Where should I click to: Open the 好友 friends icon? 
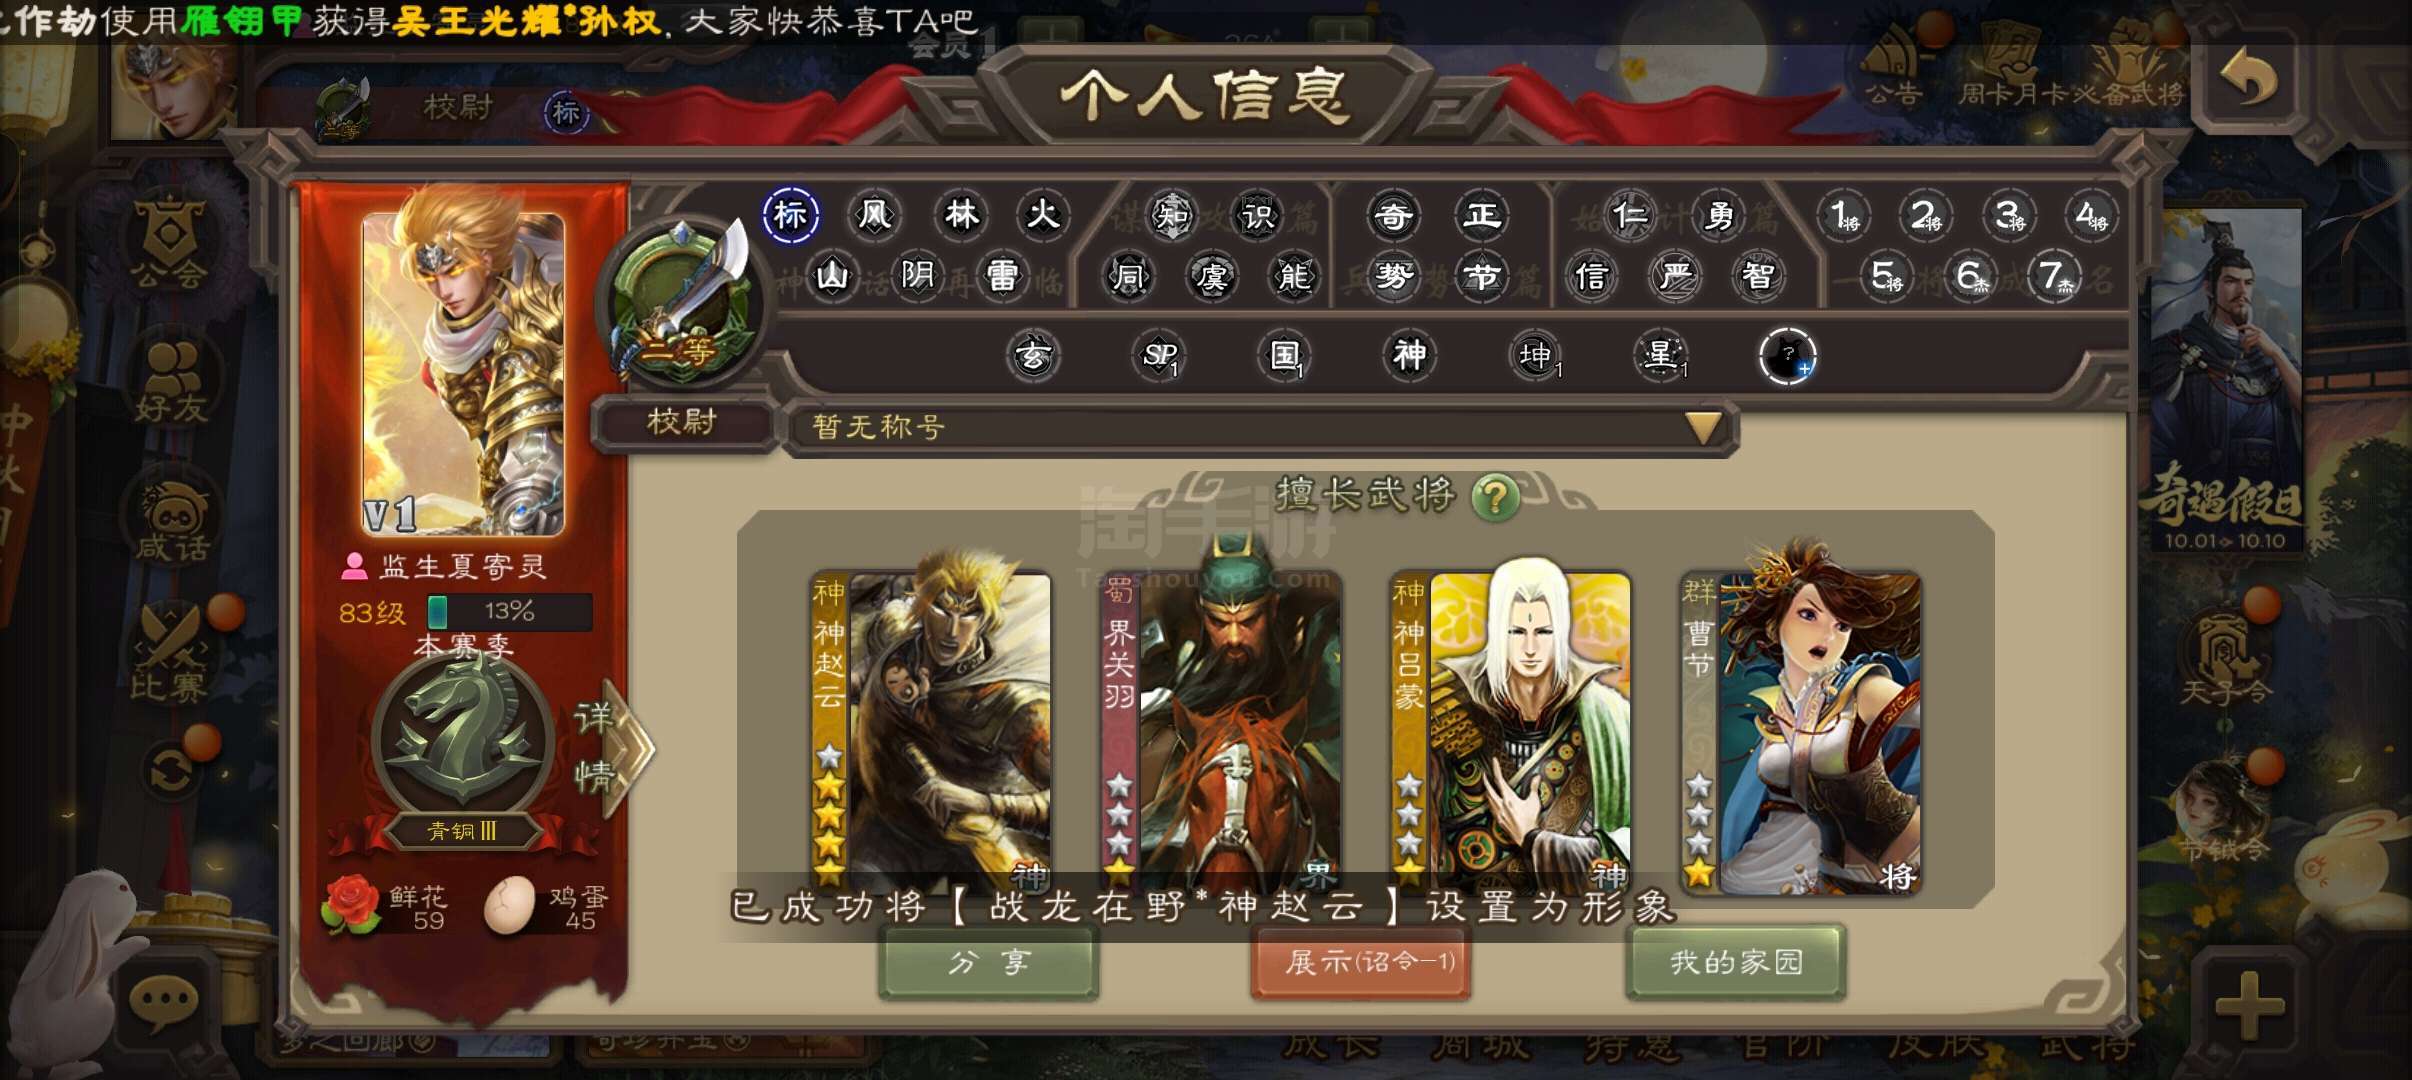tap(172, 382)
